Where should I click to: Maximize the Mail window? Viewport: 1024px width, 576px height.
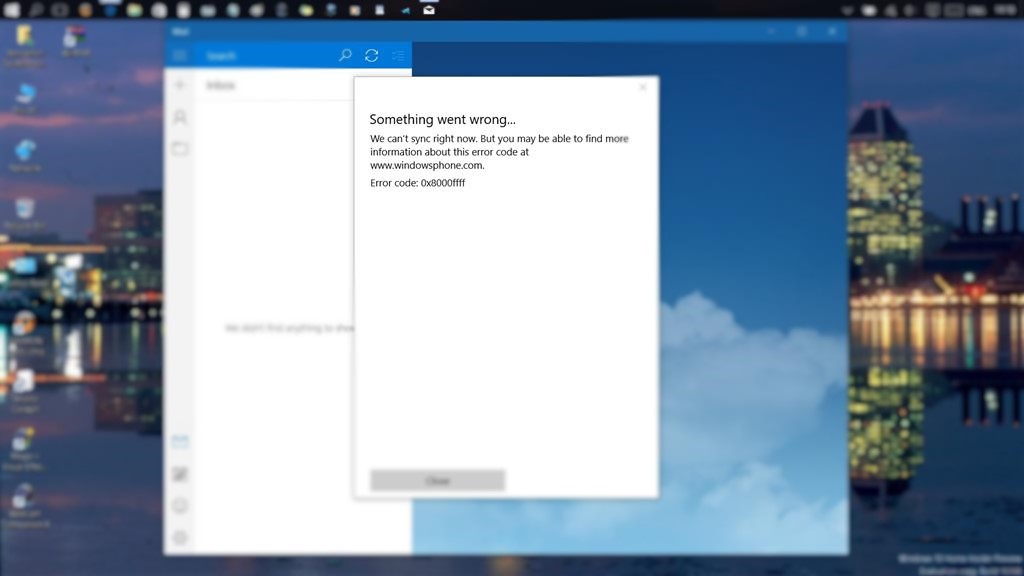801,32
